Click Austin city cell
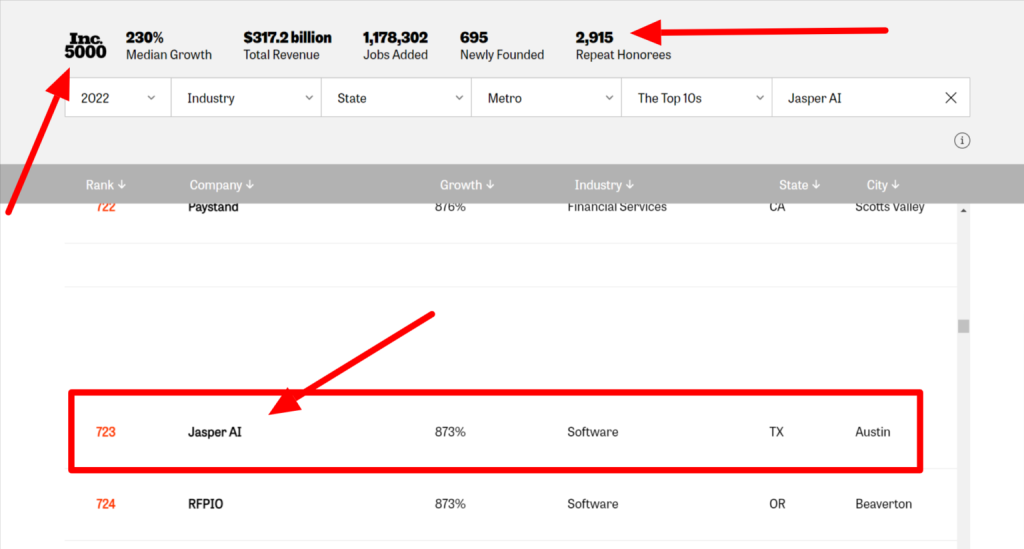The height and width of the screenshot is (549, 1024). click(872, 432)
